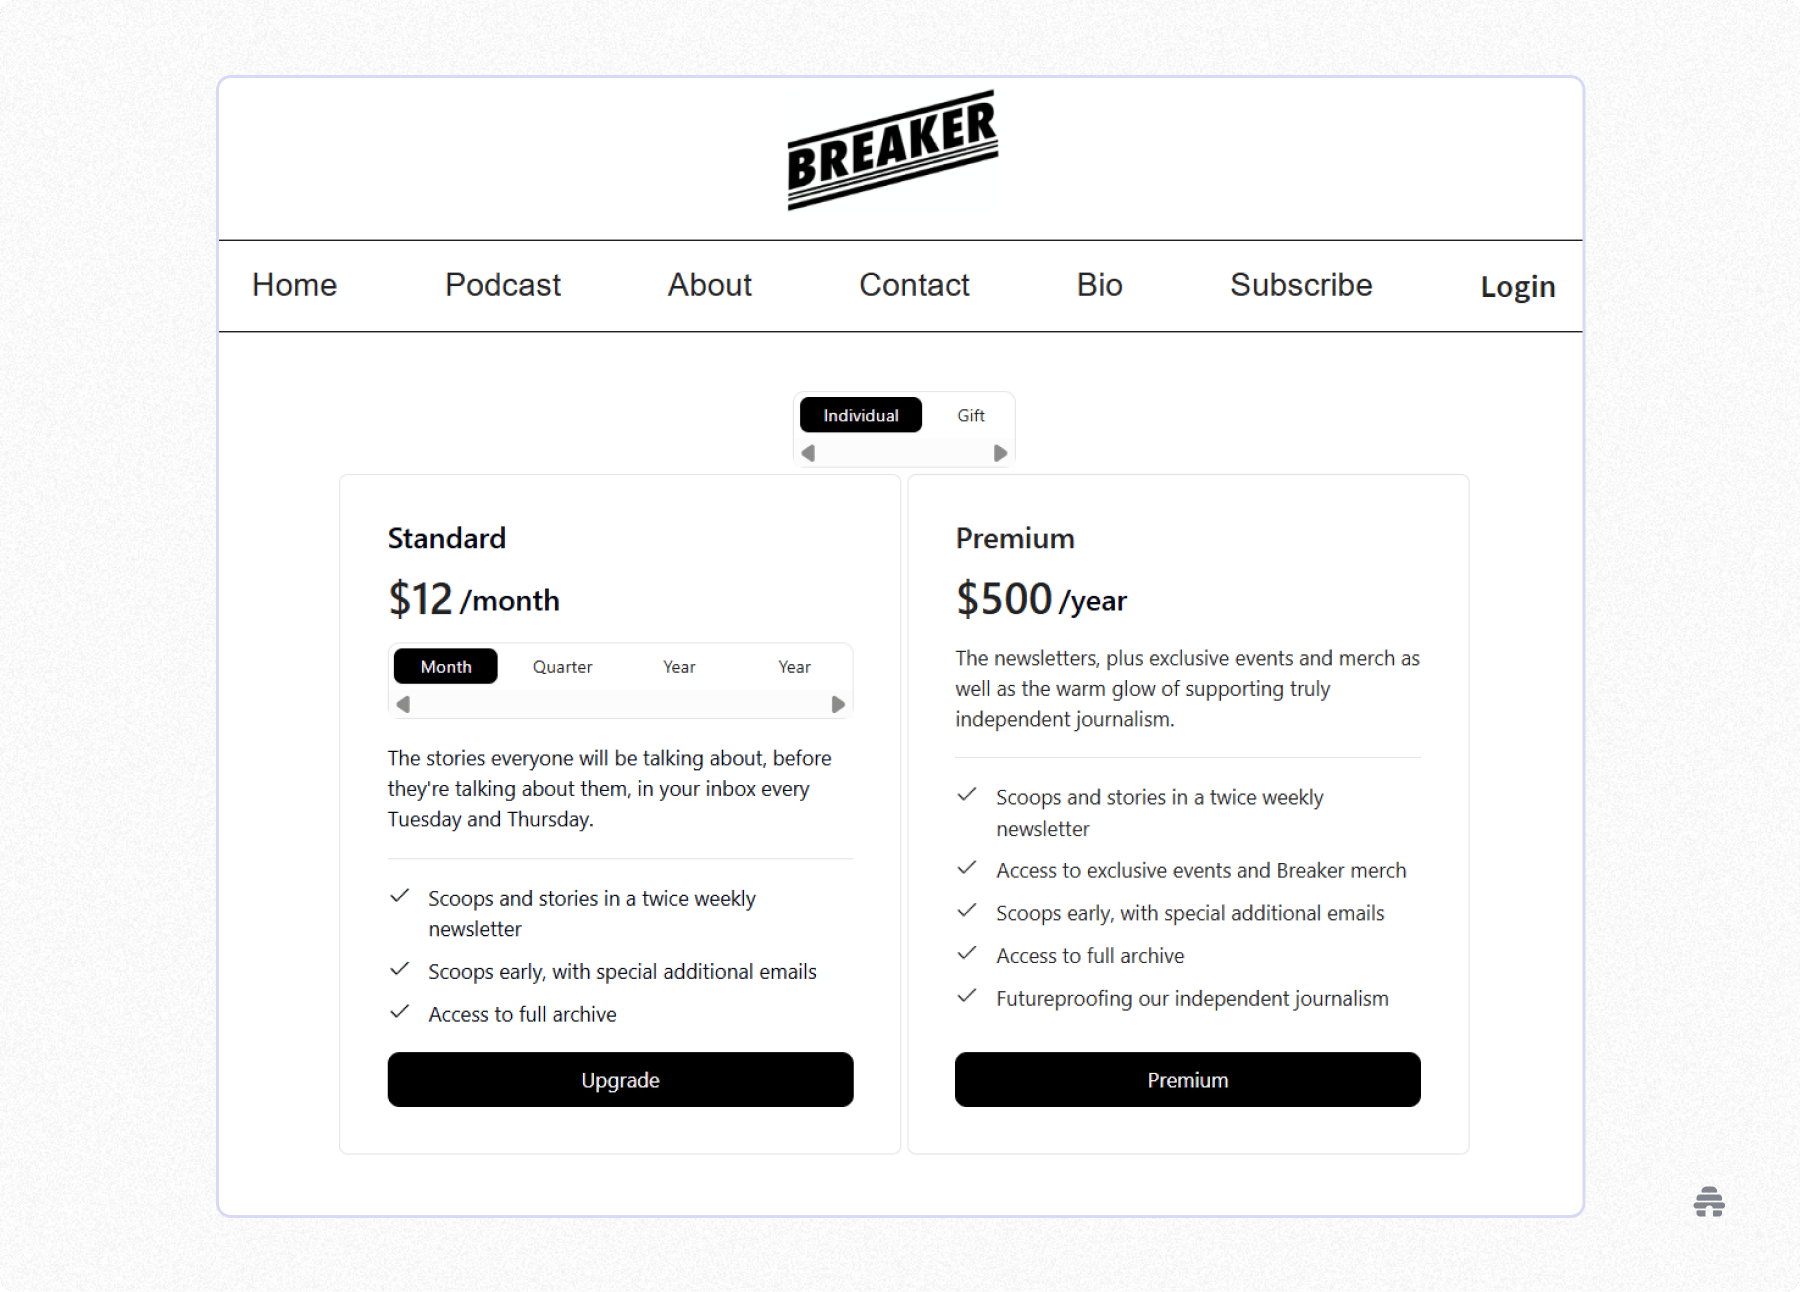The image size is (1800, 1292).
Task: Click the Upgrade button on Standard plan
Action: click(620, 1080)
